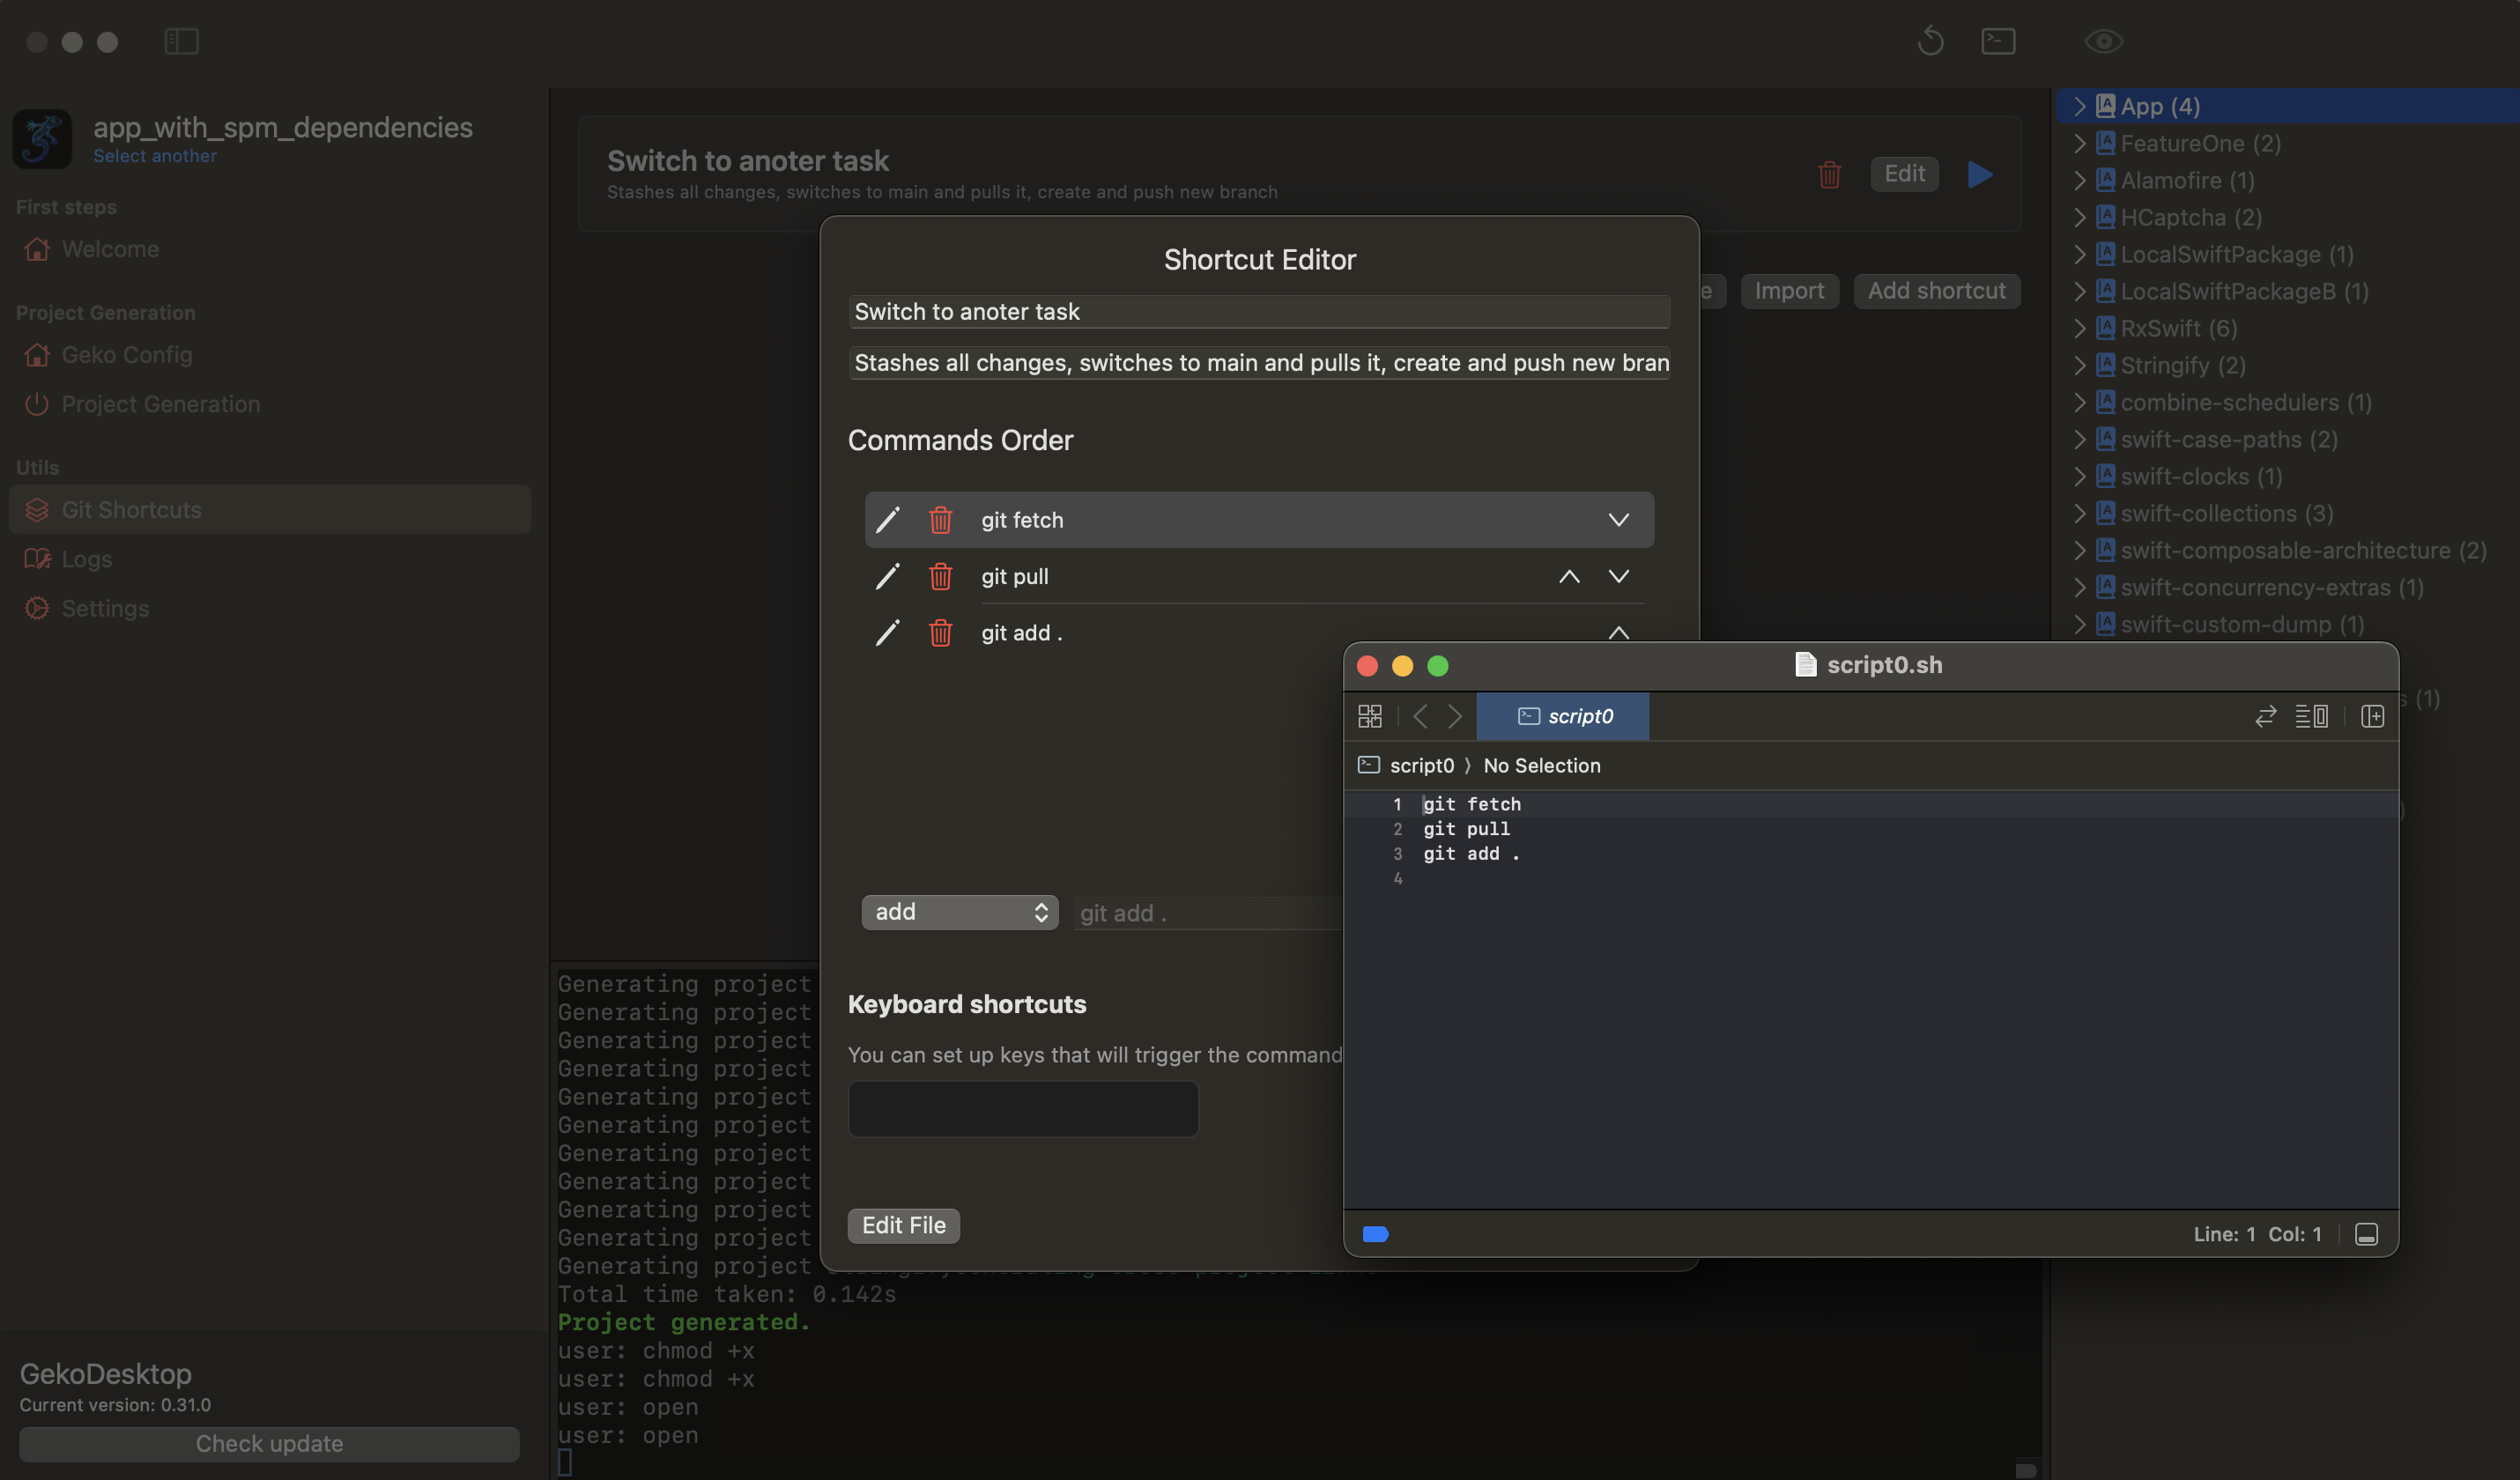Run the shortcut with the blue play icon

point(1979,174)
